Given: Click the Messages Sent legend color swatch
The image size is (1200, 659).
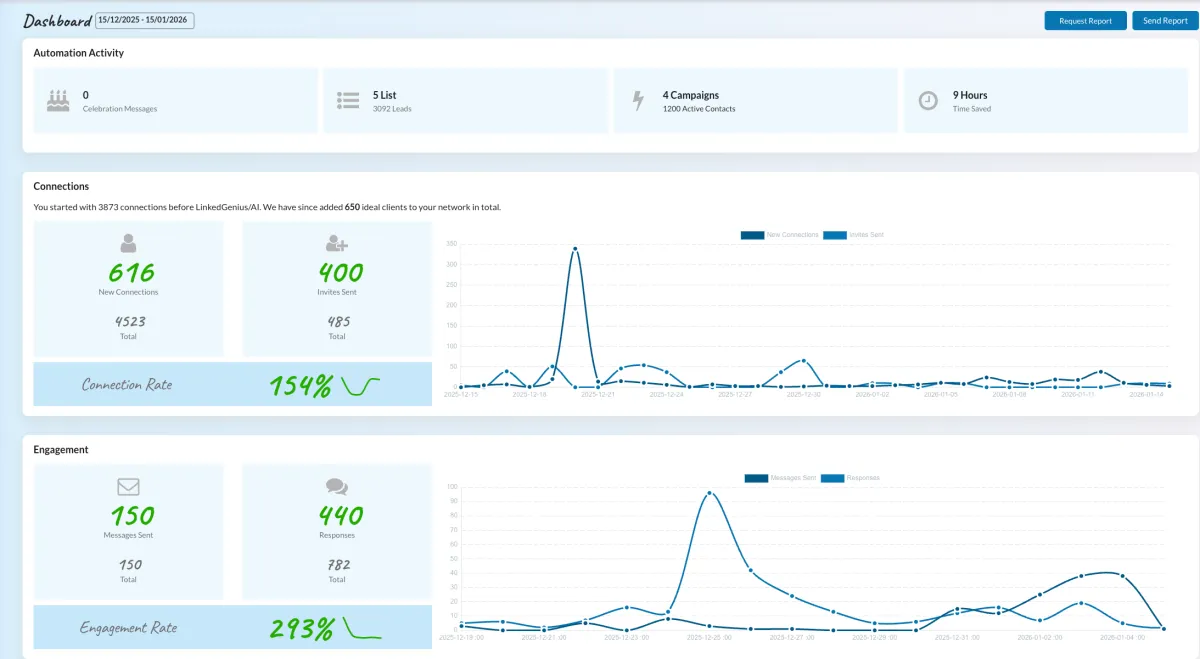Looking at the screenshot, I should click(755, 477).
